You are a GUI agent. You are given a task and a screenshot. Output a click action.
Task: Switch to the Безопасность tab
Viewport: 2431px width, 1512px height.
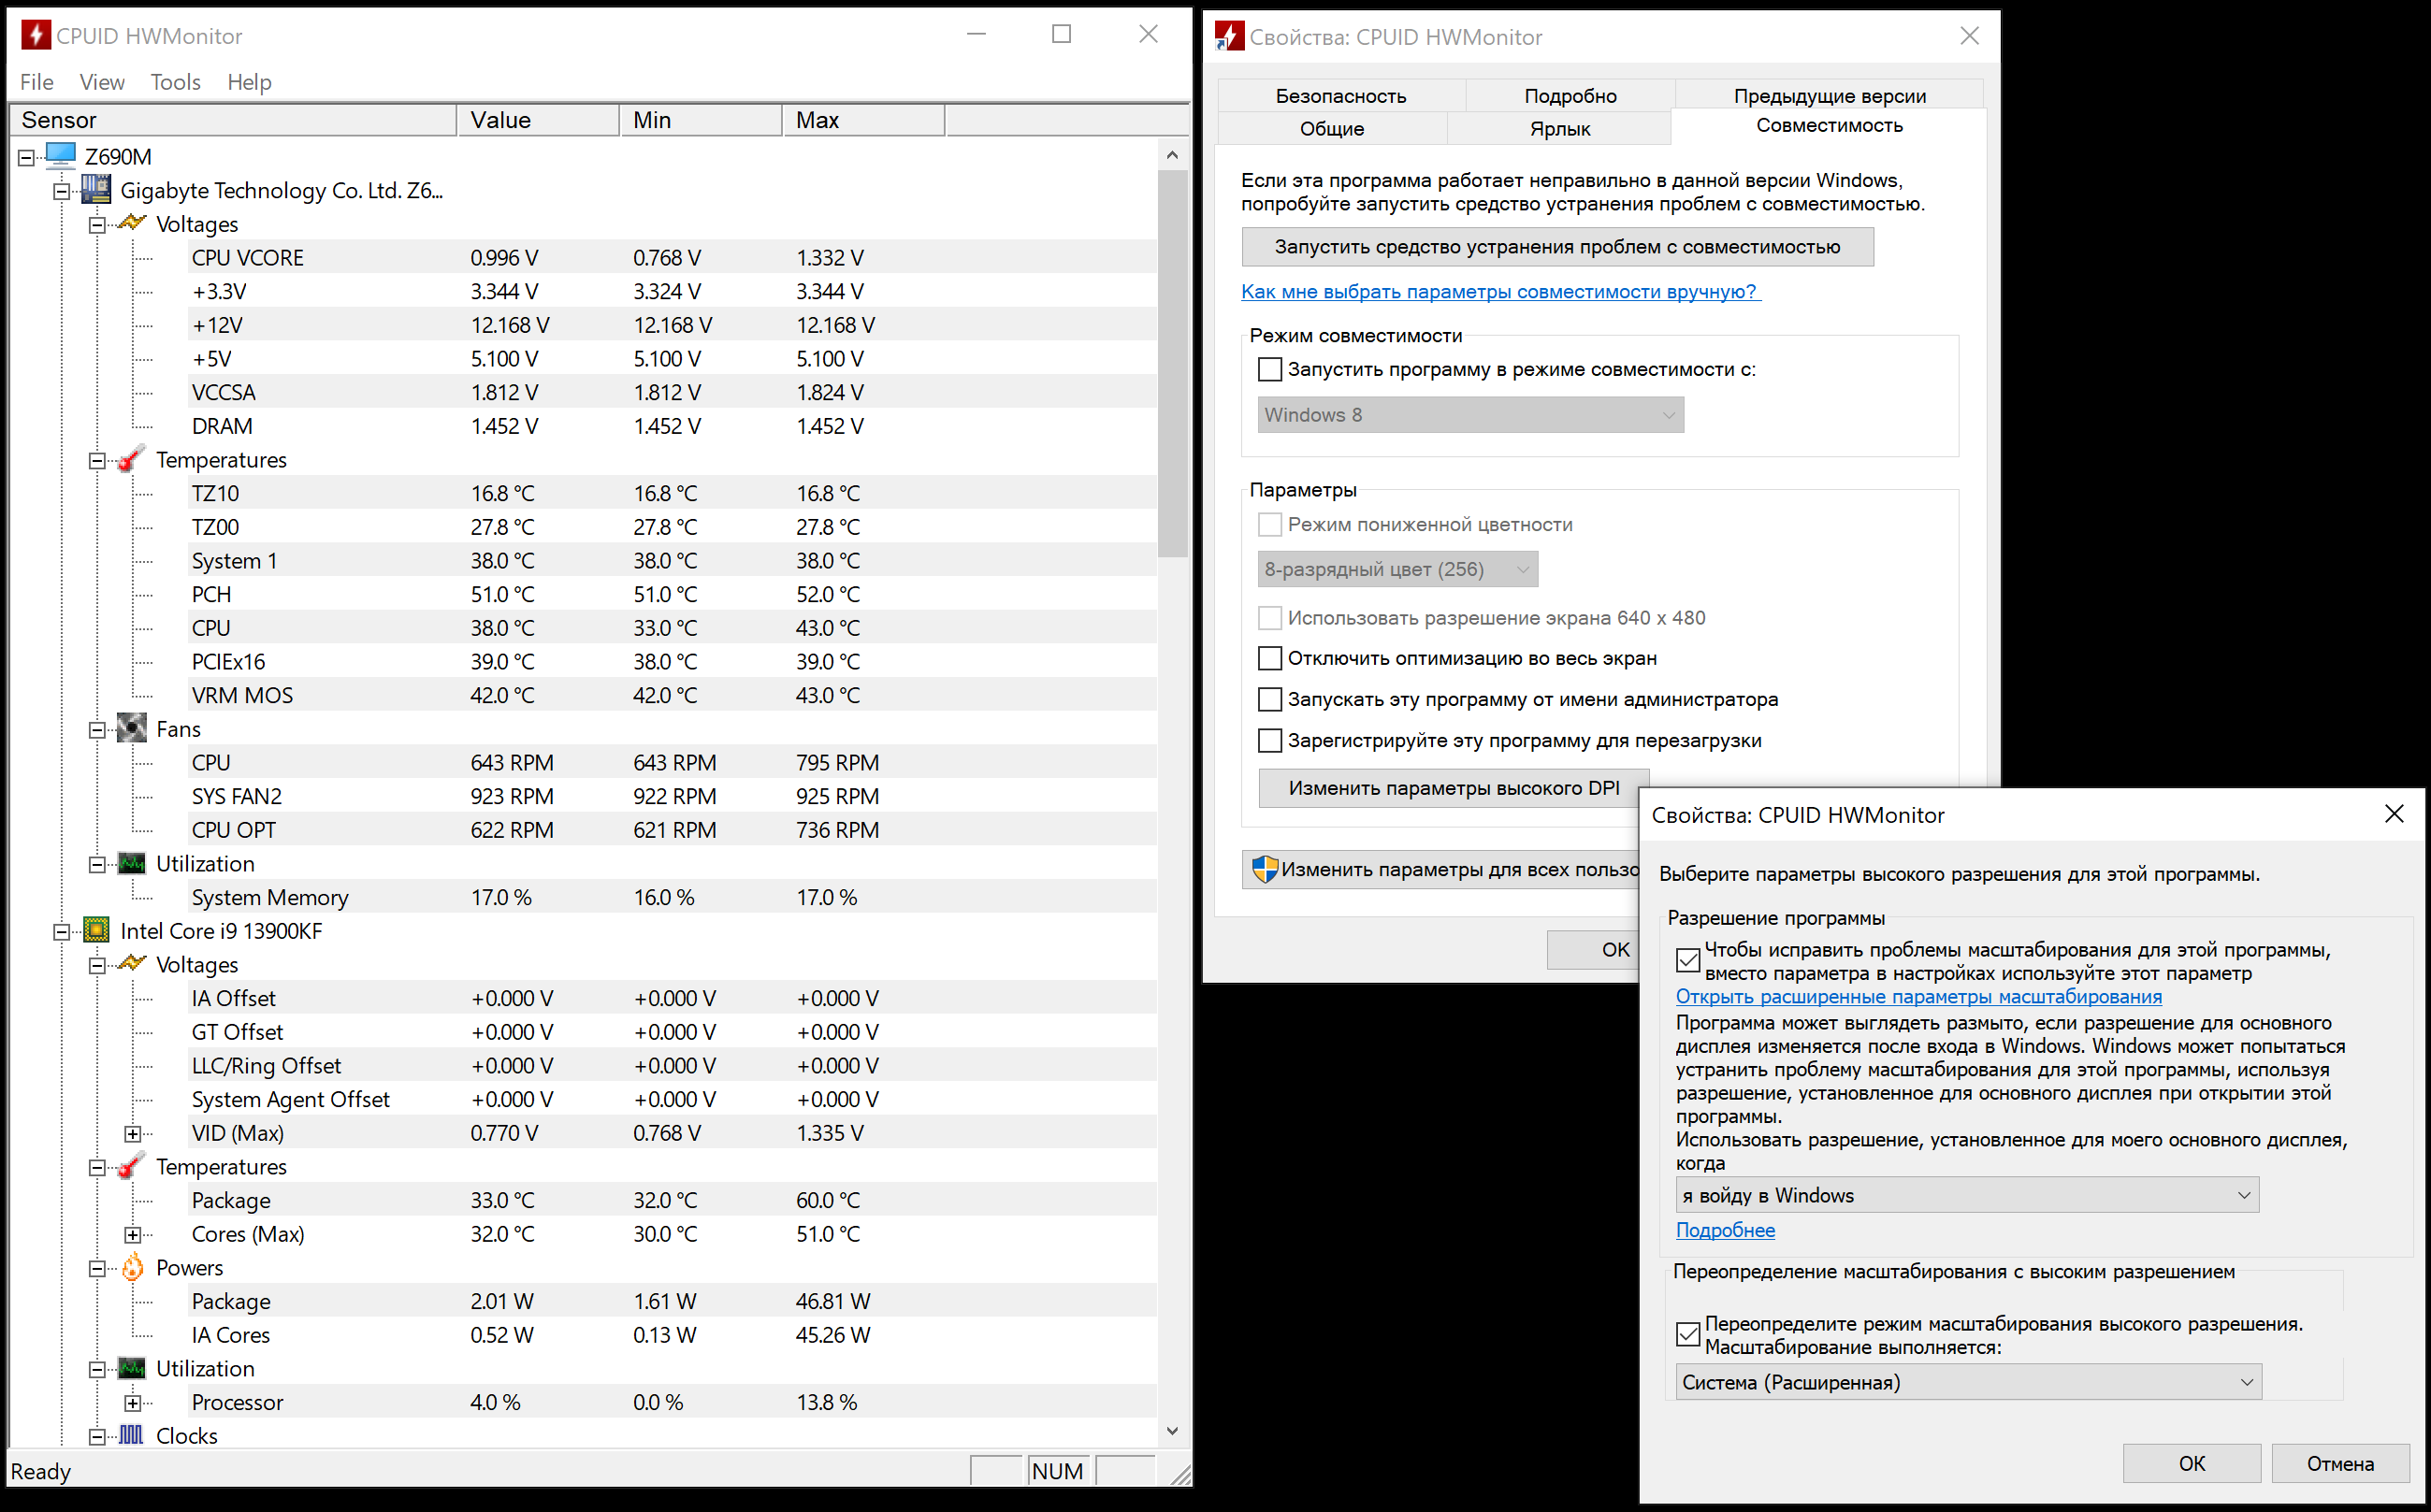coord(1341,96)
